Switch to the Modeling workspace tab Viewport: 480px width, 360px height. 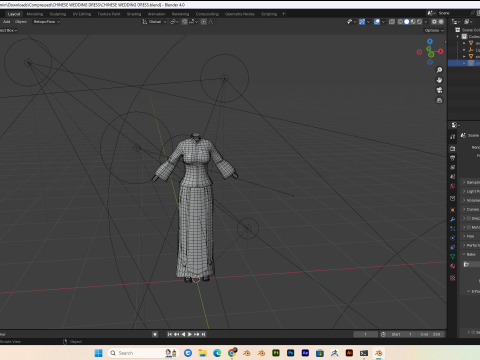point(35,14)
